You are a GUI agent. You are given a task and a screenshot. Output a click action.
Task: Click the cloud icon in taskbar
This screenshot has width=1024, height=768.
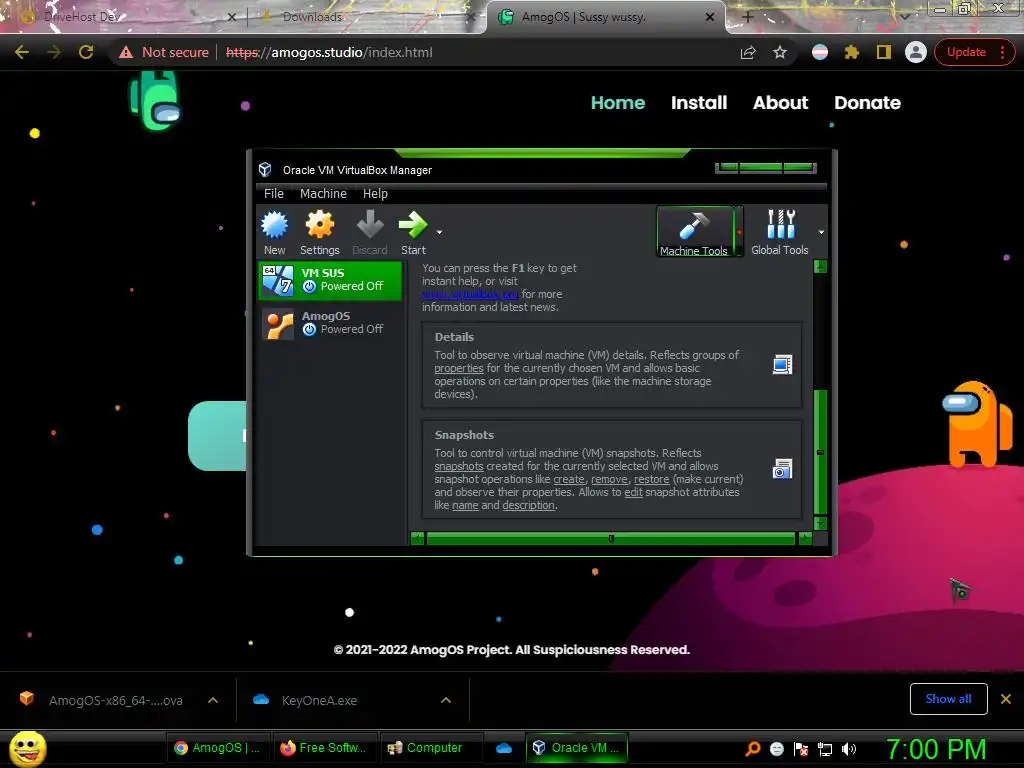(x=504, y=748)
